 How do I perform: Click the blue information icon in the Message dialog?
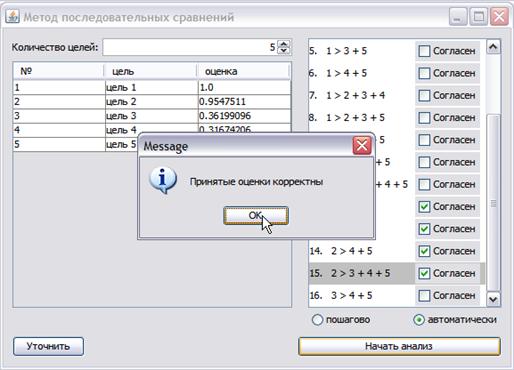(163, 180)
